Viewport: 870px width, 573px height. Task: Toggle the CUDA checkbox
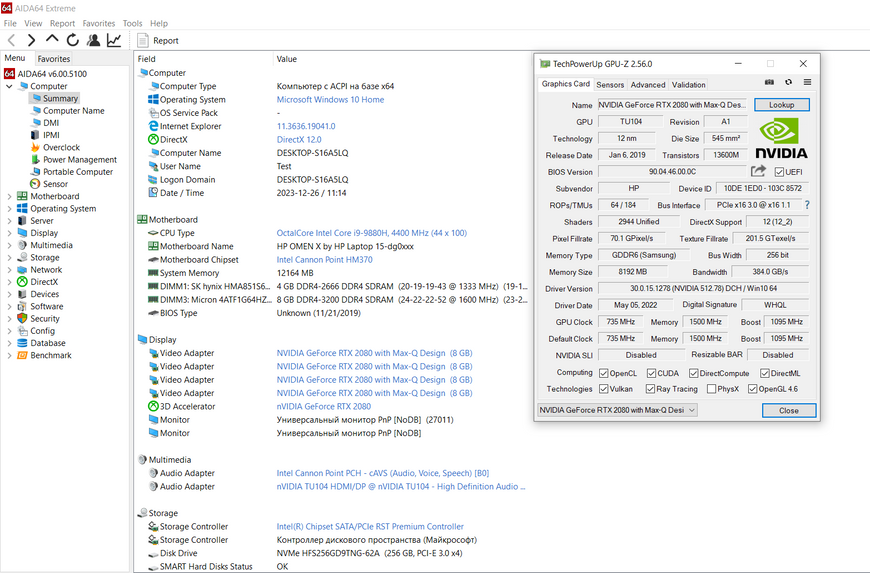coord(651,373)
